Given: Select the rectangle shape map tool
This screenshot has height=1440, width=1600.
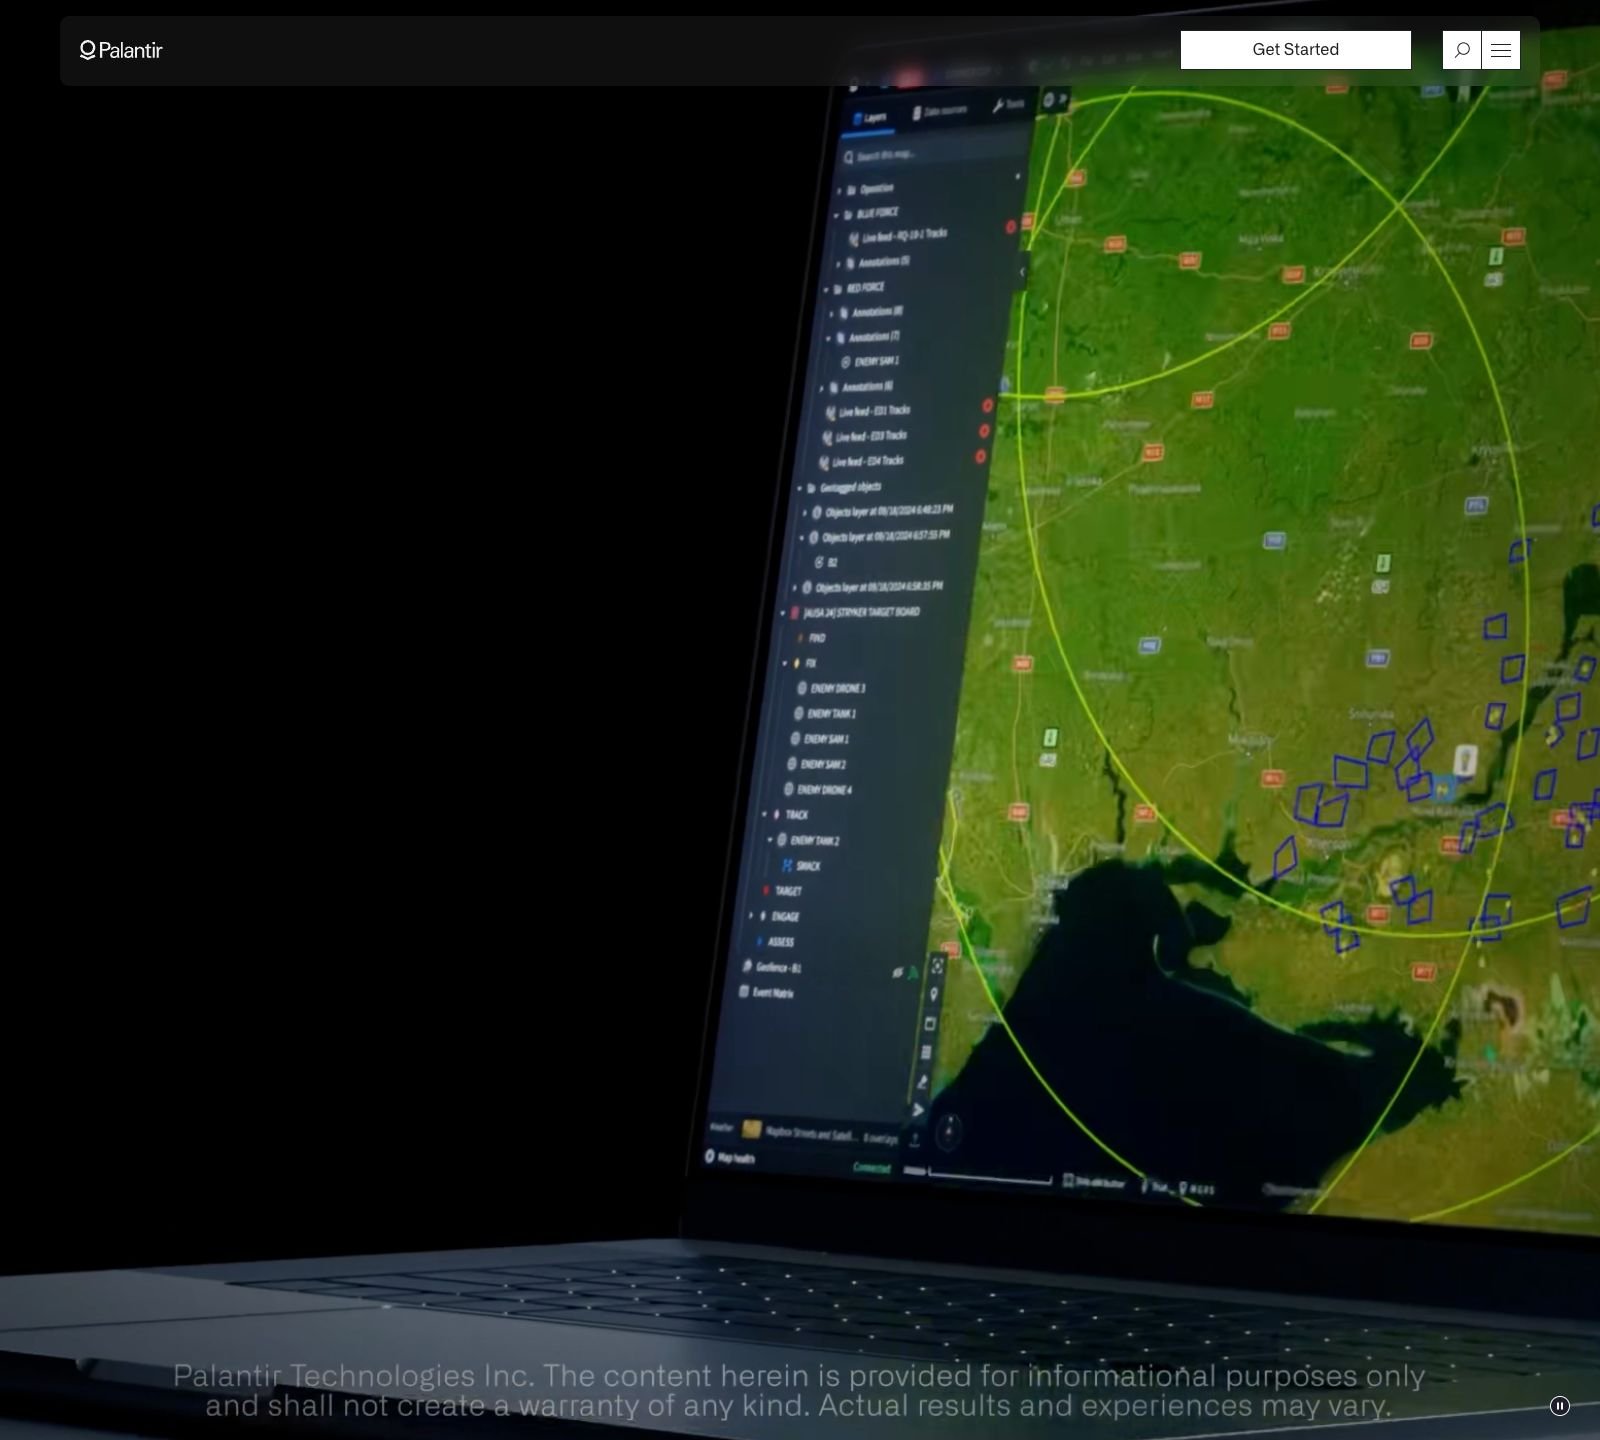Looking at the screenshot, I should [x=930, y=1023].
